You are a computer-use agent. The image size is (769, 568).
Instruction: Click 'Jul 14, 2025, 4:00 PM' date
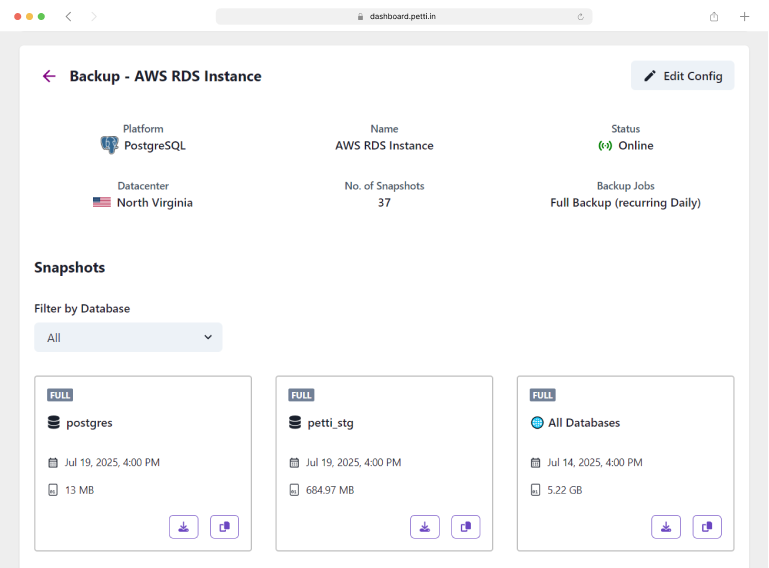(x=595, y=463)
